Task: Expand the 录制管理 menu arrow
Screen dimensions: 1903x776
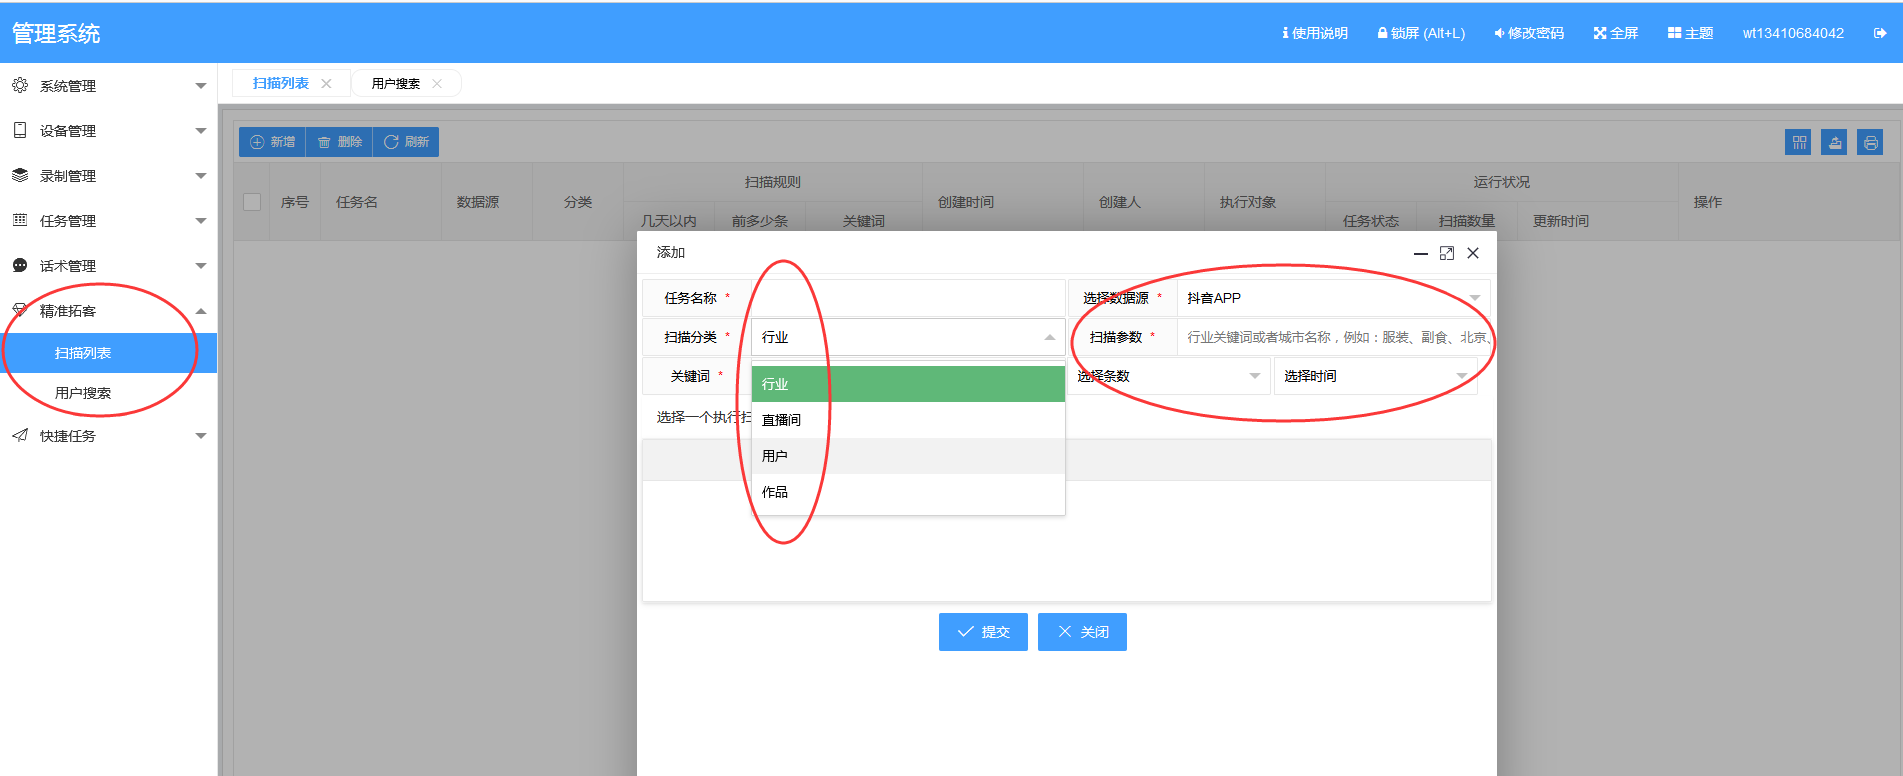Action: coord(201,176)
